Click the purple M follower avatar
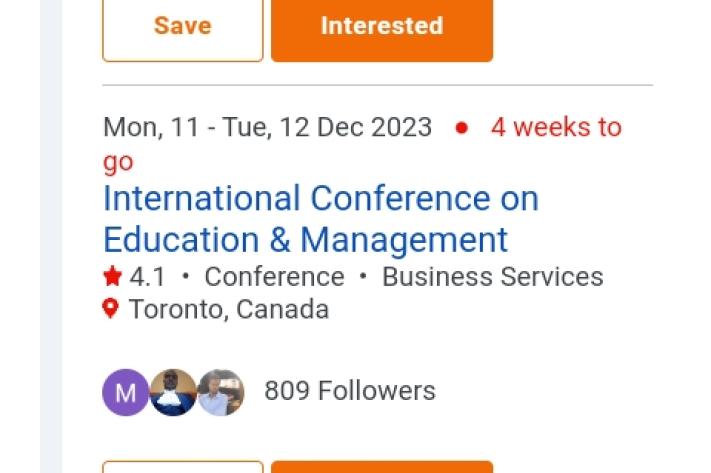Image resolution: width=711 pixels, height=473 pixels. [x=125, y=392]
